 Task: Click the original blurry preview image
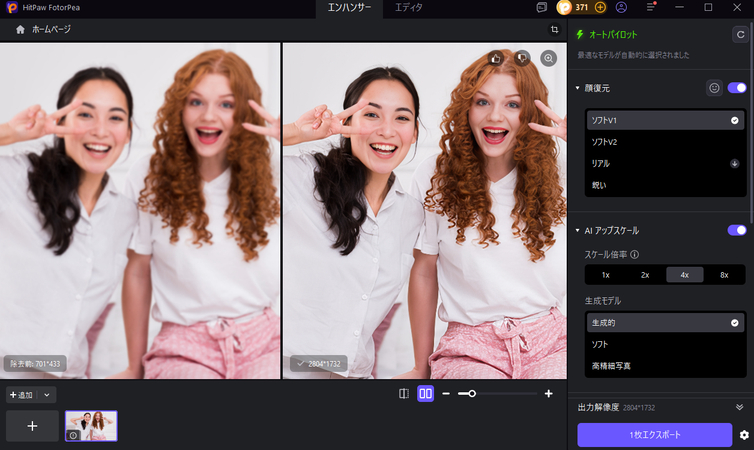[140, 211]
